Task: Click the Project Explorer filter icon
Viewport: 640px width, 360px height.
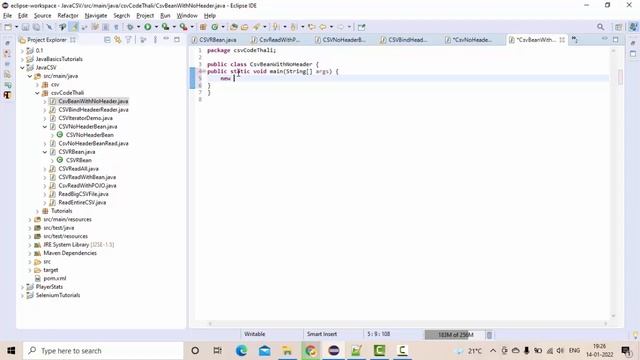Action: pyautogui.click(x=129, y=40)
